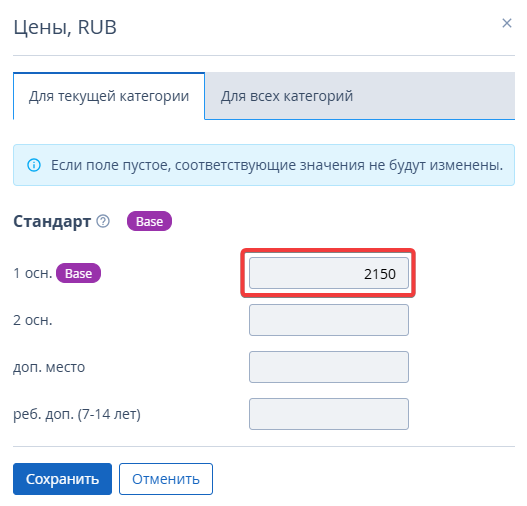Click the Цены, RUB dialog title

click(x=65, y=28)
